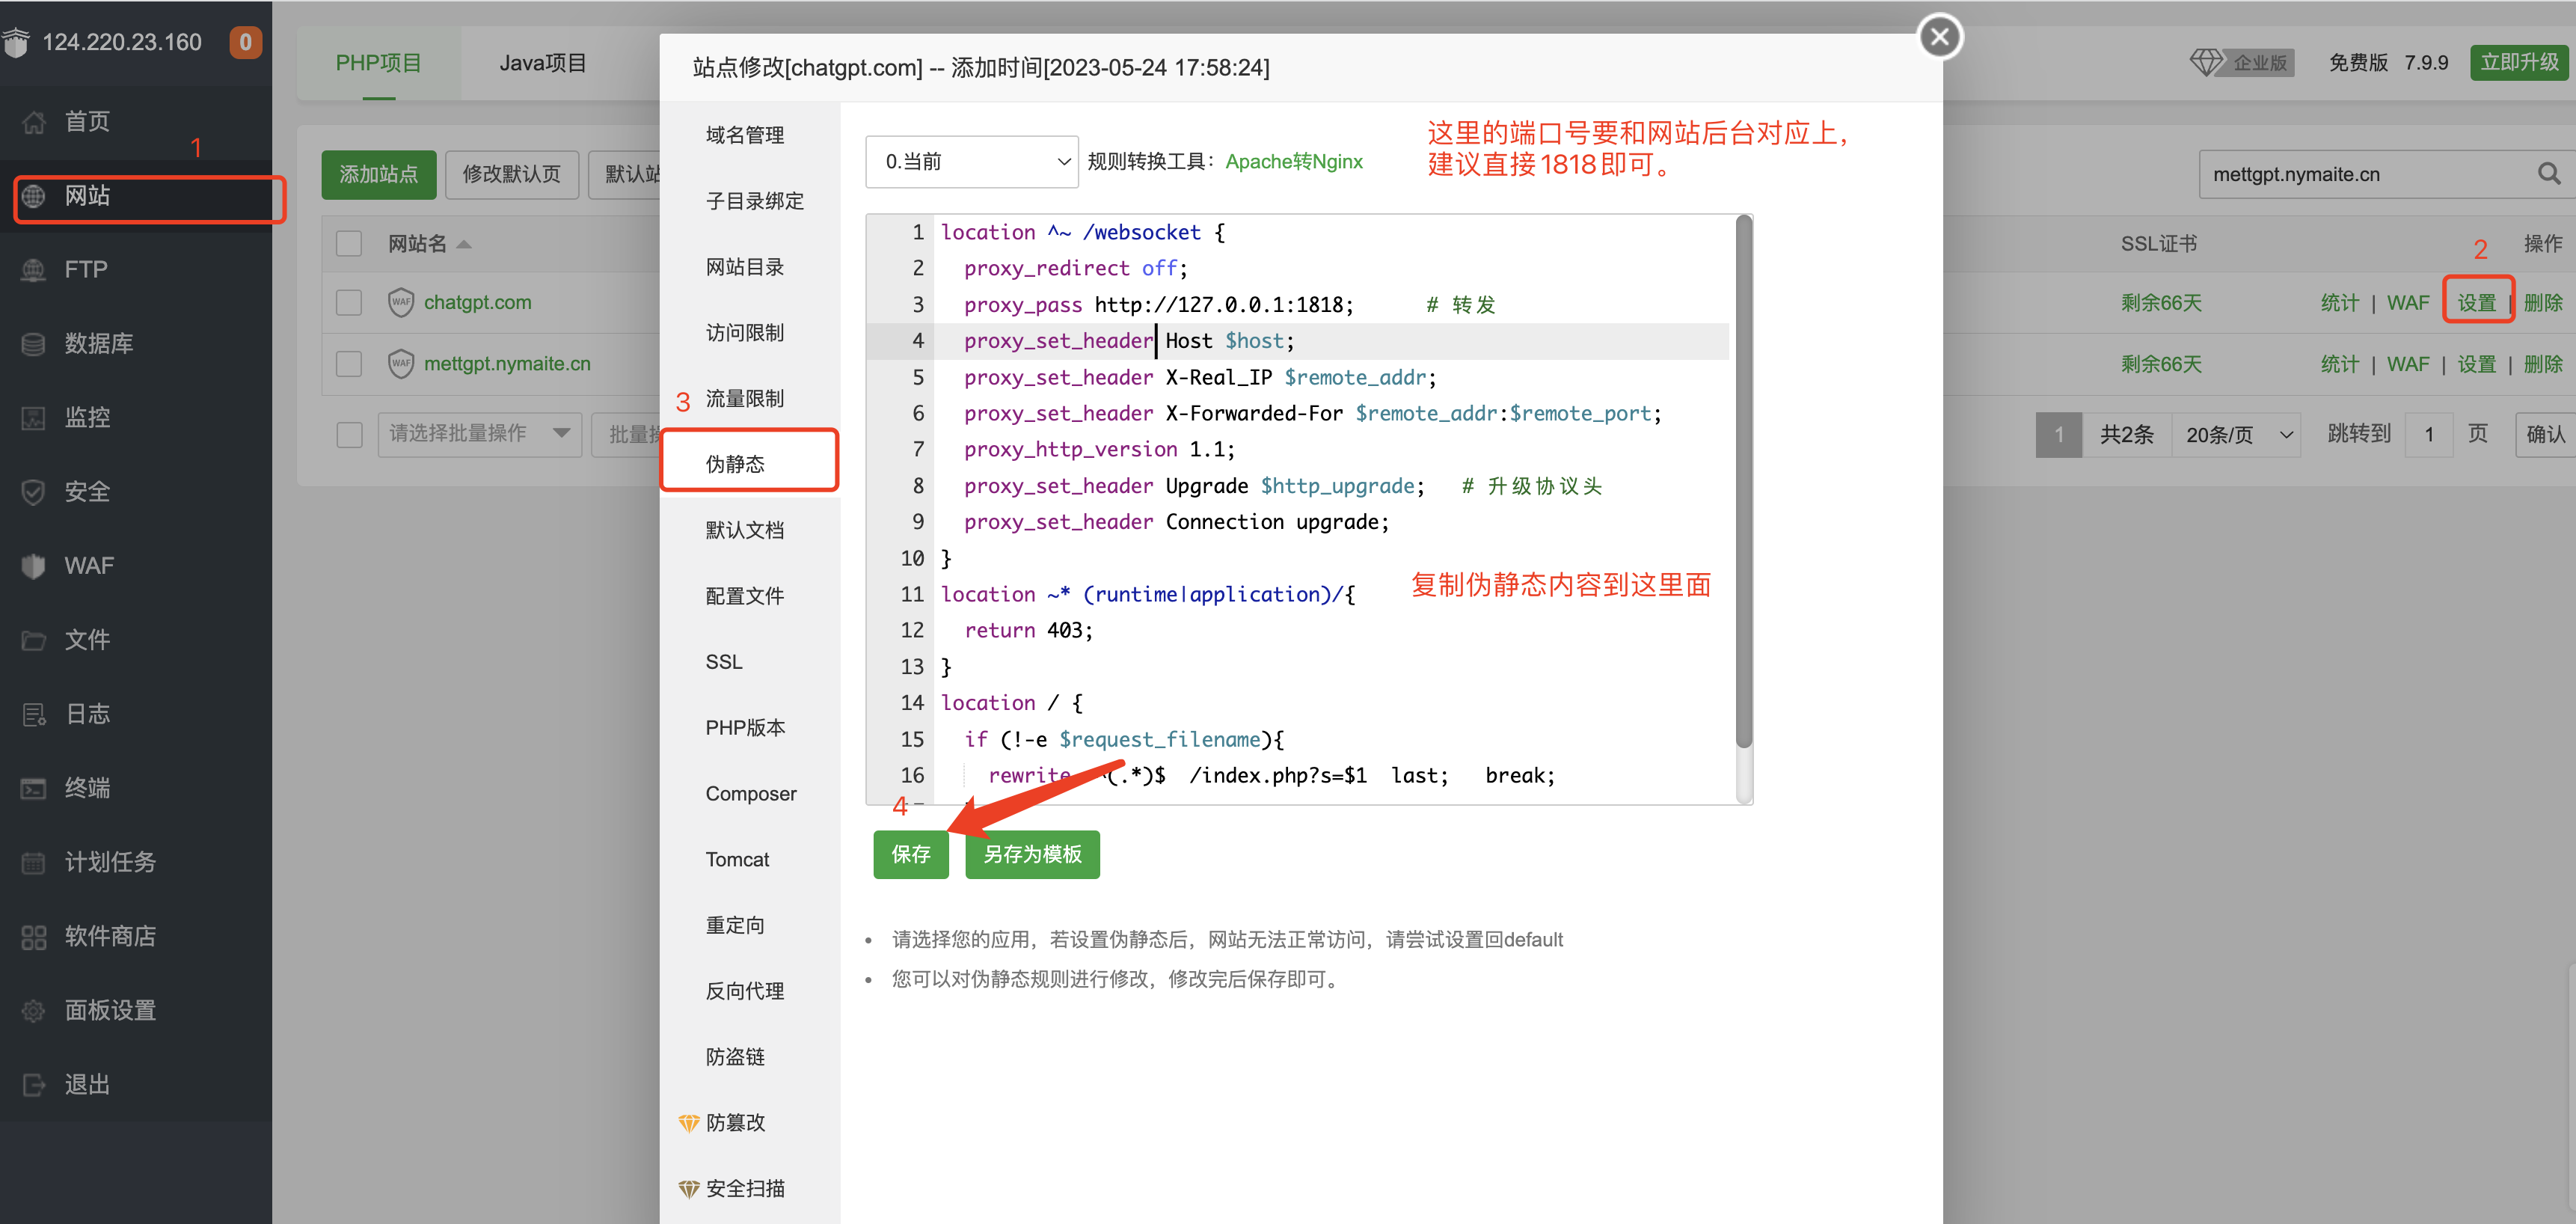Change the 20条/页 page size dropdown

2236,434
